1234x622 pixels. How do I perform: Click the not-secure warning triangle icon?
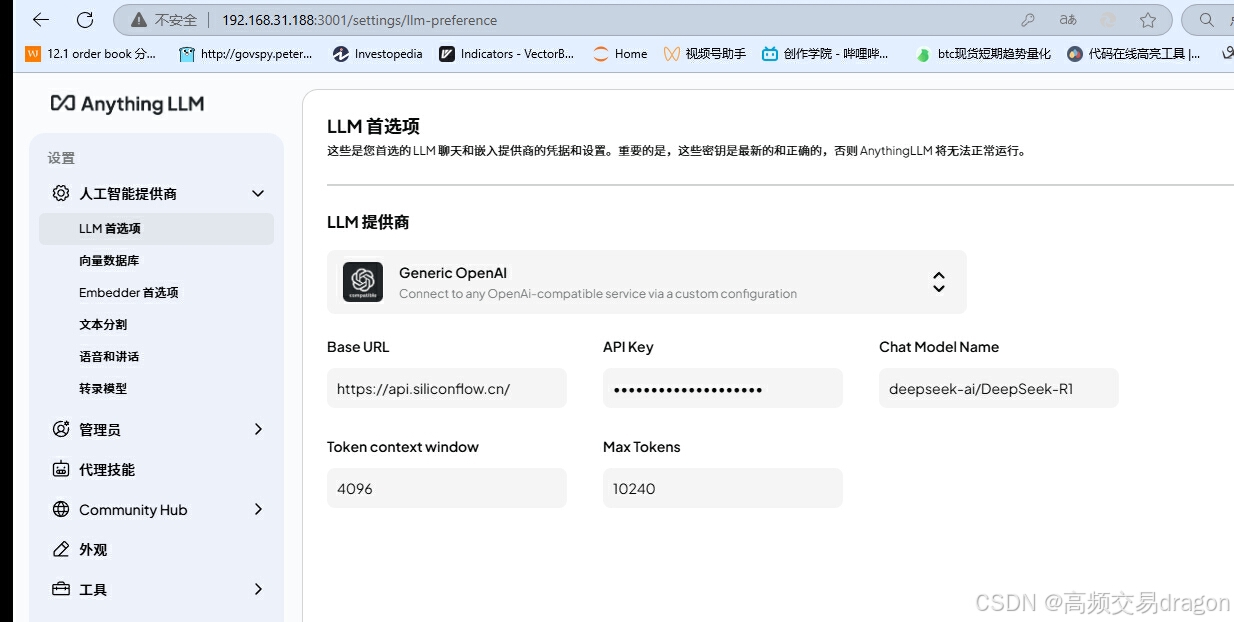pos(138,20)
